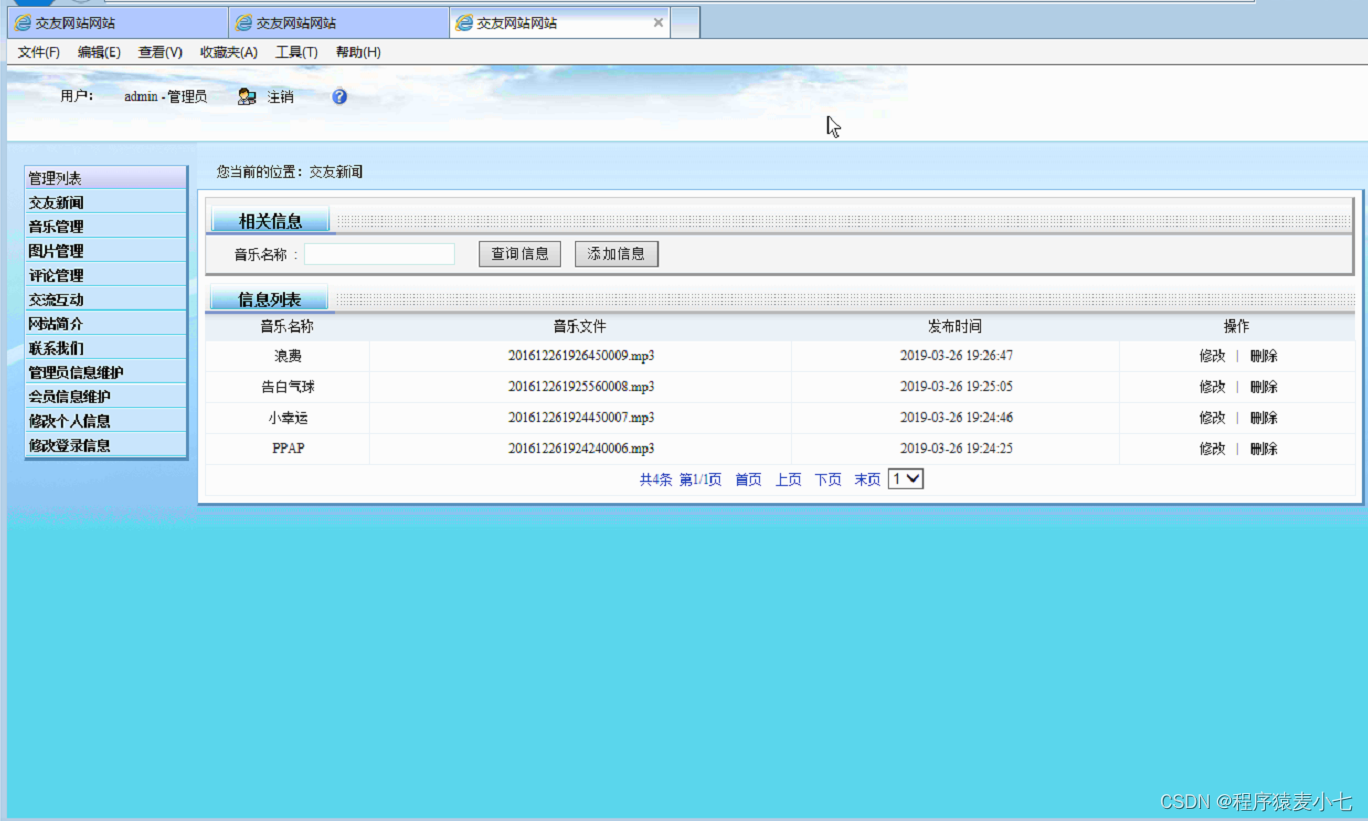Click 修改 for the 小幸运 row
The image size is (1368, 821).
pyautogui.click(x=1212, y=417)
